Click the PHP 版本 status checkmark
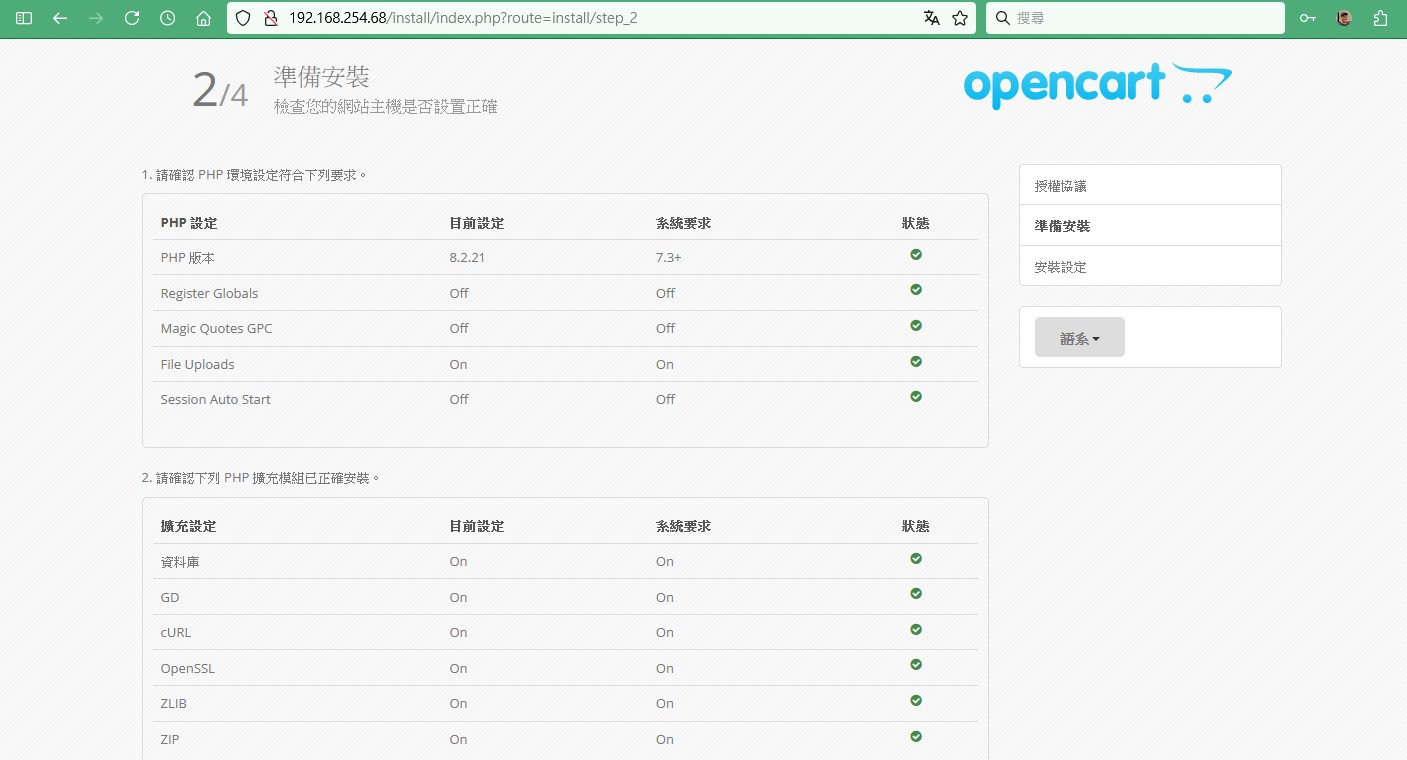Viewport: 1407px width, 760px height. [916, 255]
